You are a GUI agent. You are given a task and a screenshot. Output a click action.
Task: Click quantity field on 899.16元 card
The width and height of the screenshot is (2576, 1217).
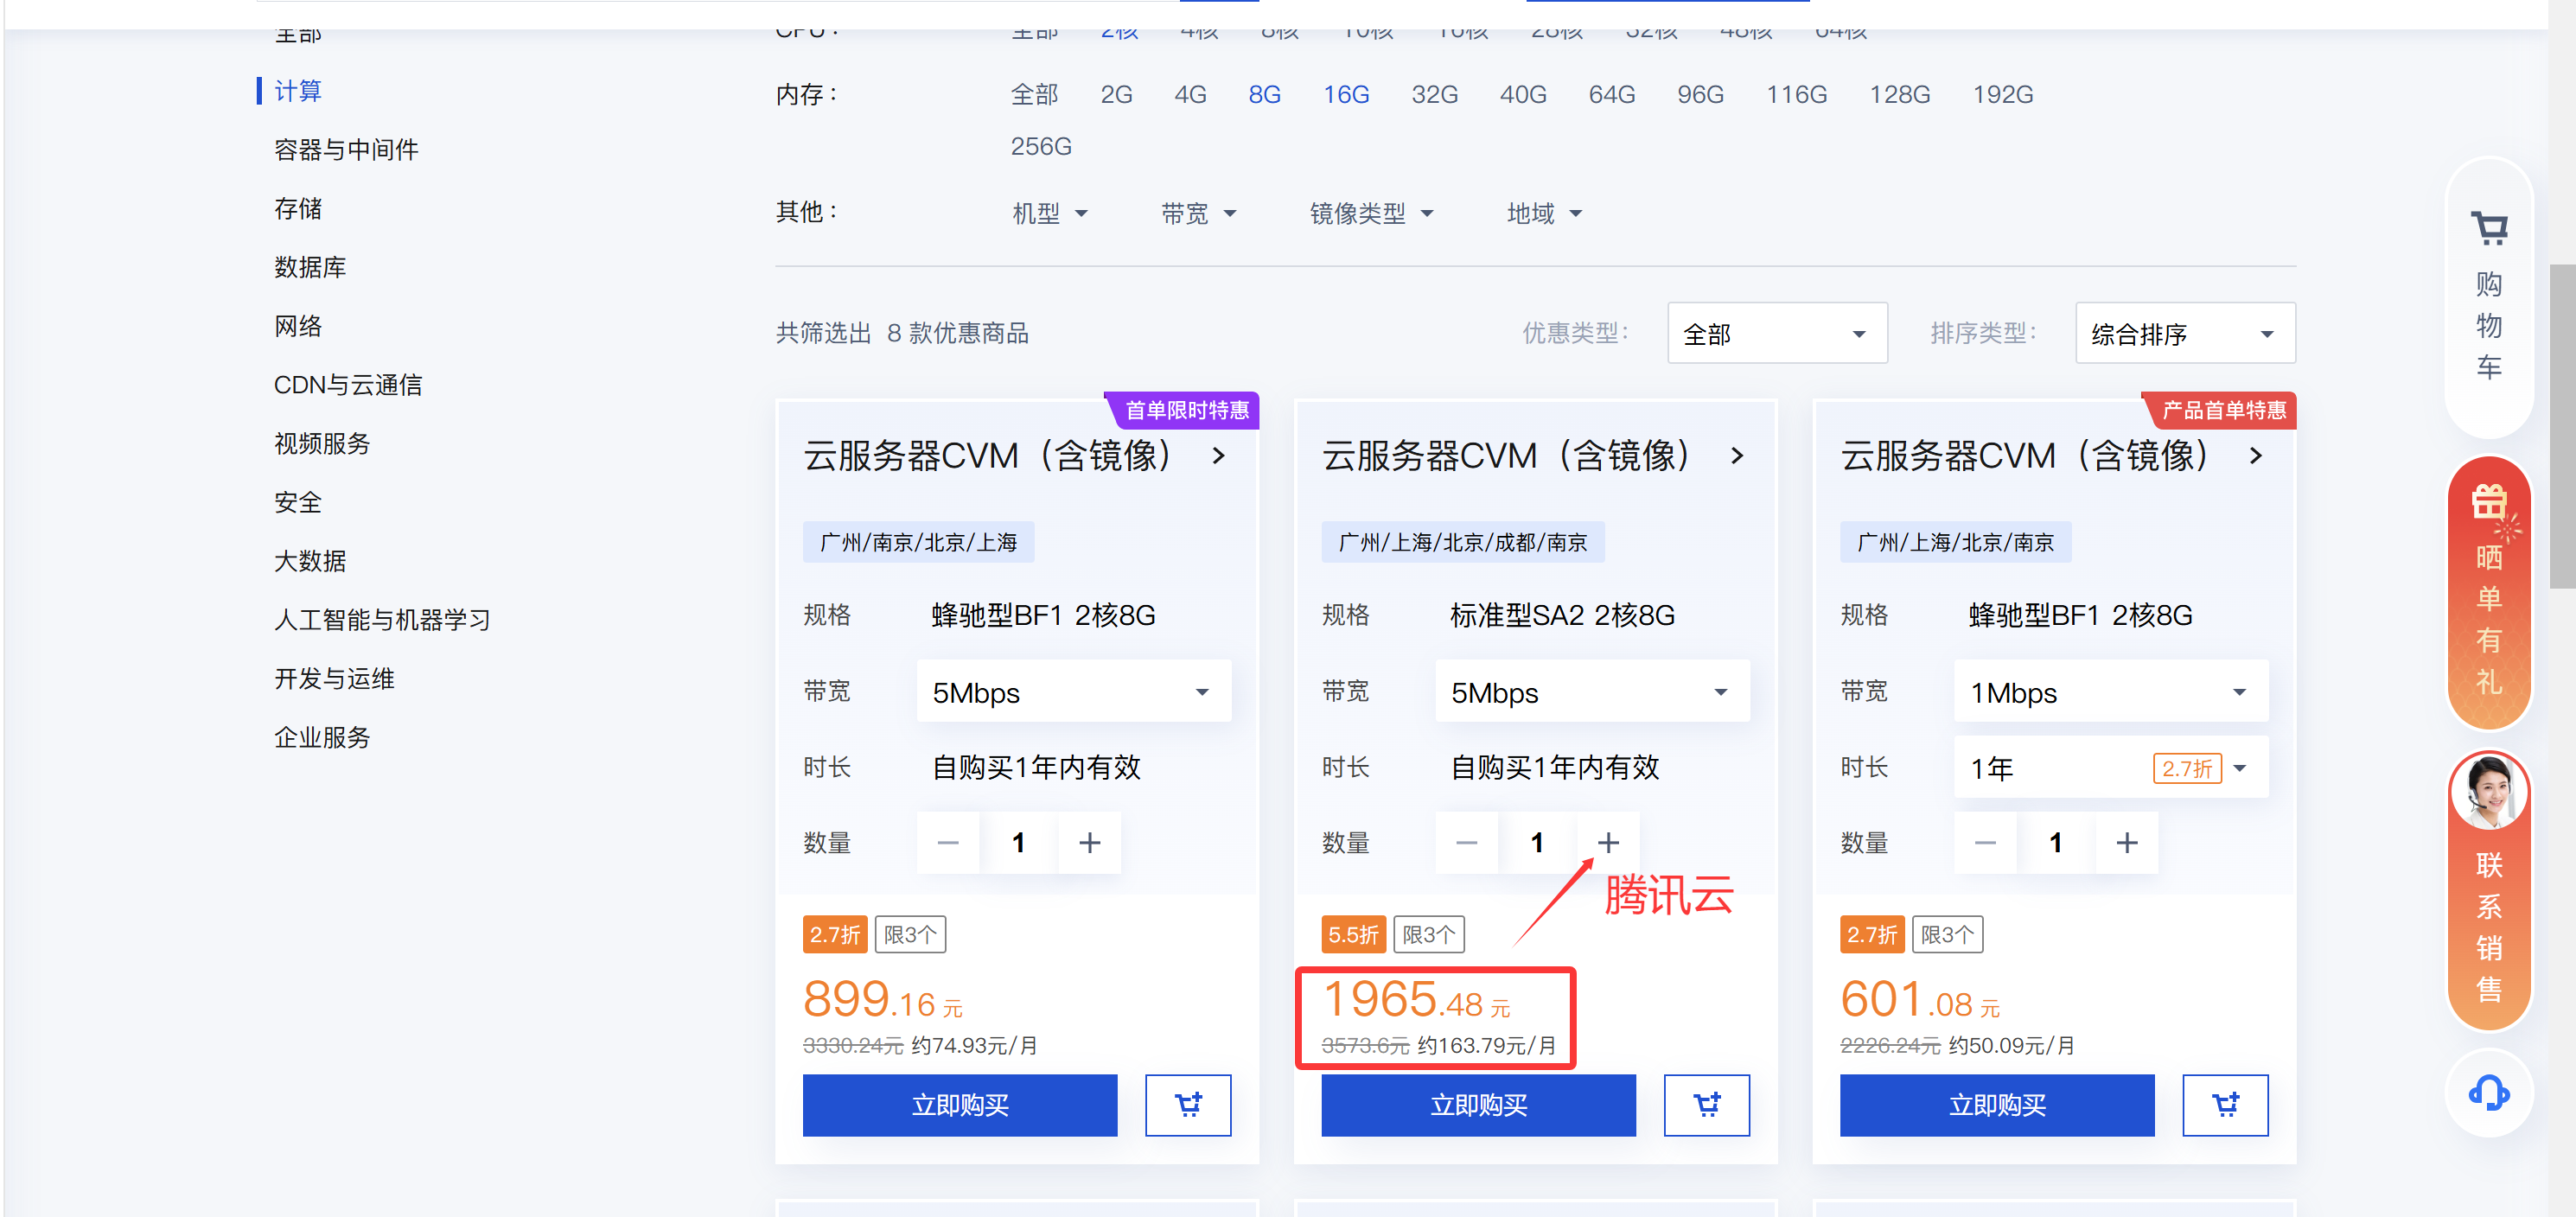(x=1019, y=843)
